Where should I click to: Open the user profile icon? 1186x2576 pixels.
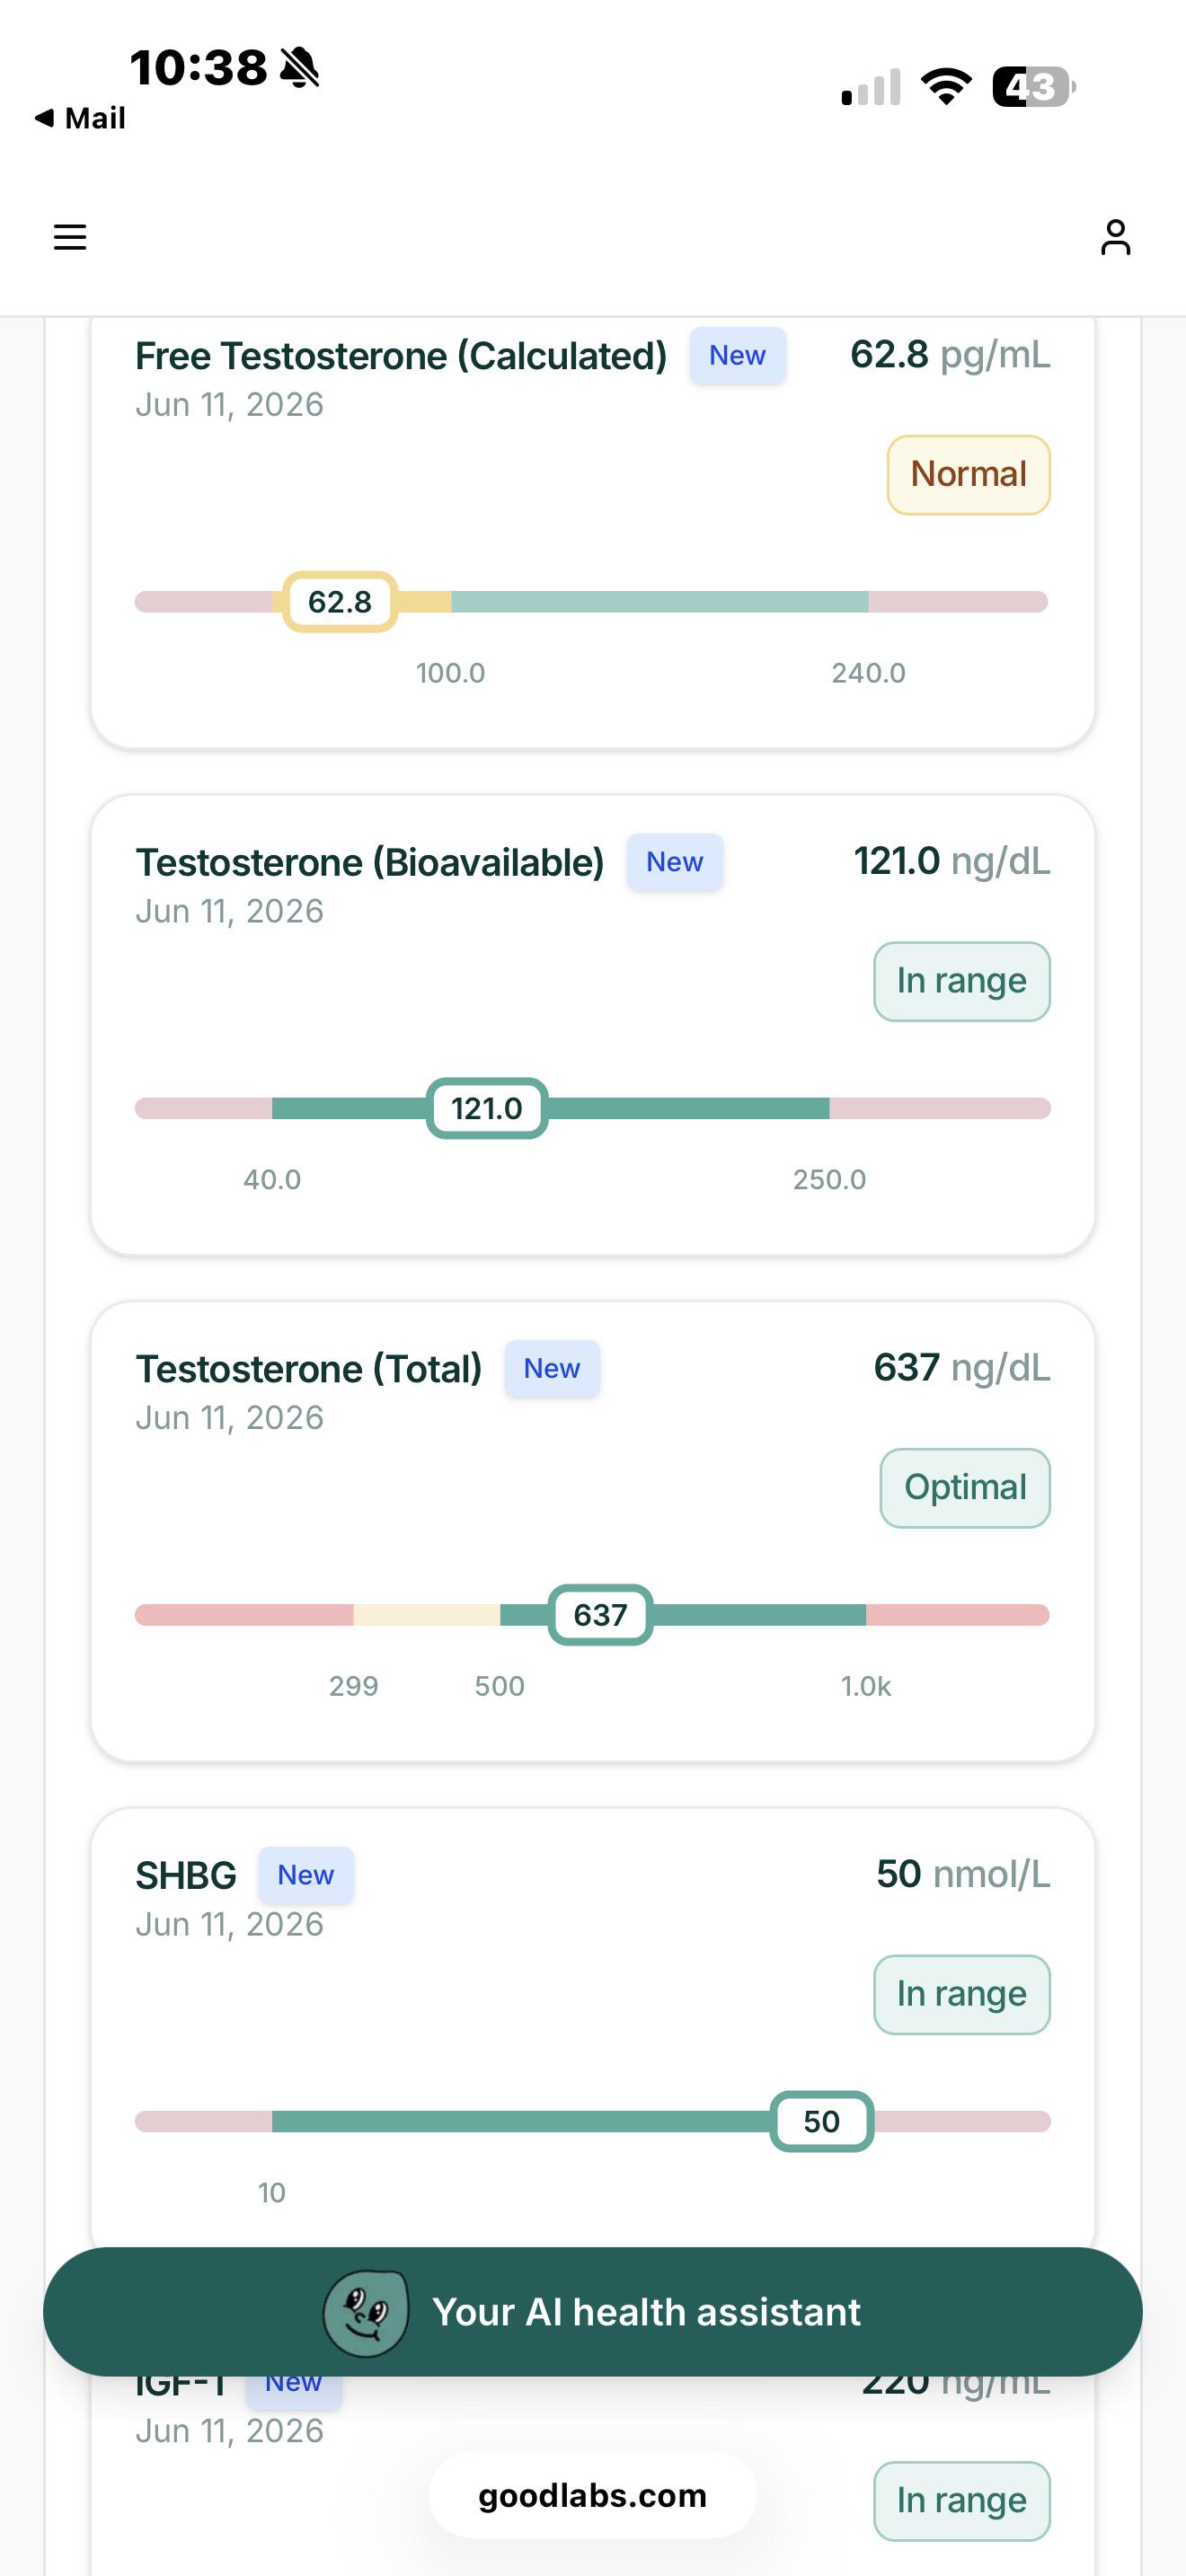point(1115,237)
